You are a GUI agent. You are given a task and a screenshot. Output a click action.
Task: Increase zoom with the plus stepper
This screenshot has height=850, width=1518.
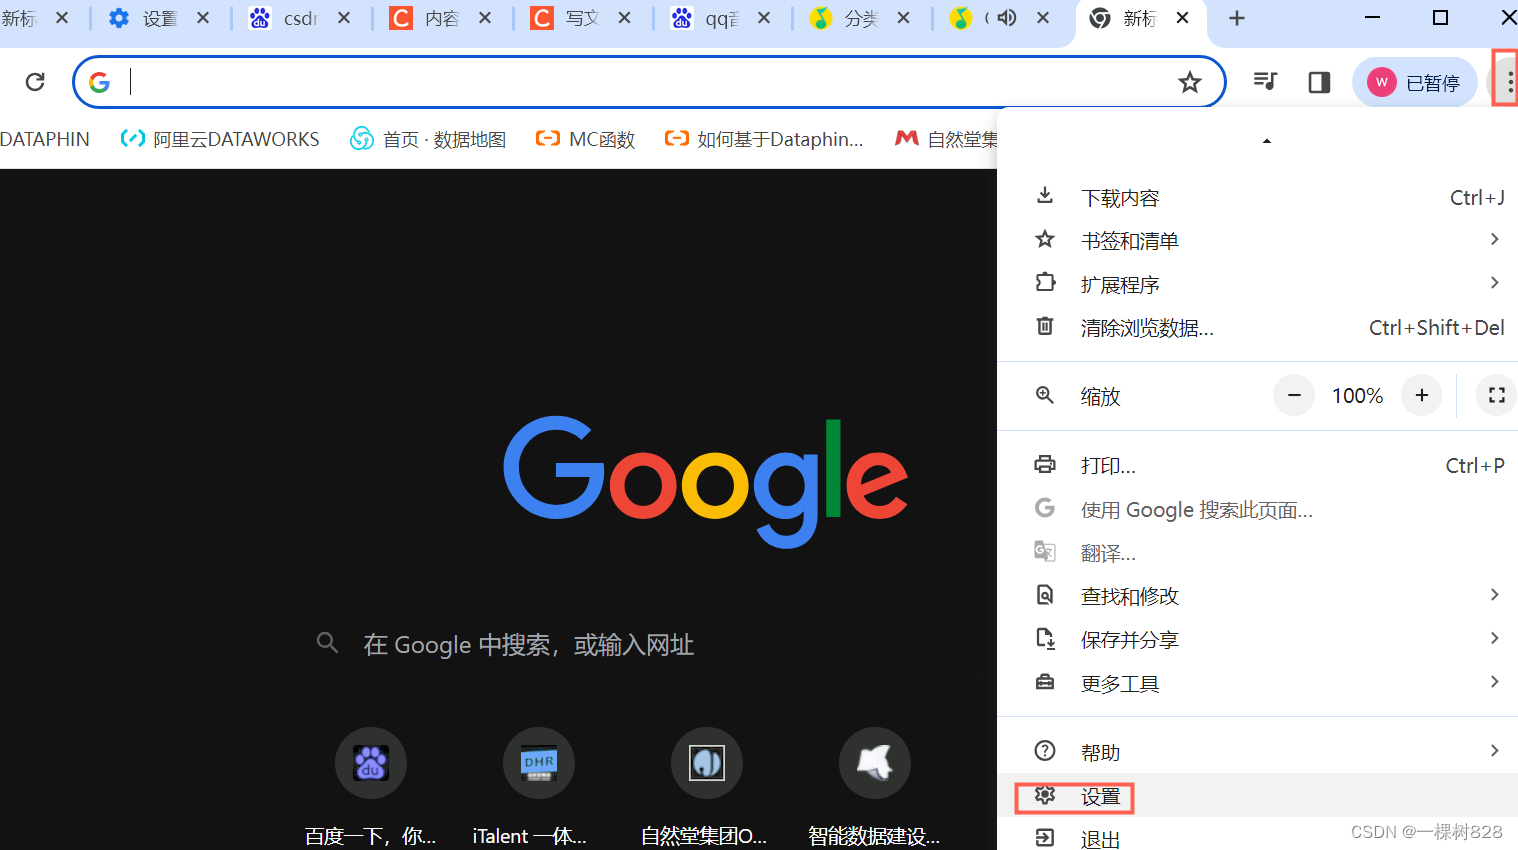[x=1421, y=395]
